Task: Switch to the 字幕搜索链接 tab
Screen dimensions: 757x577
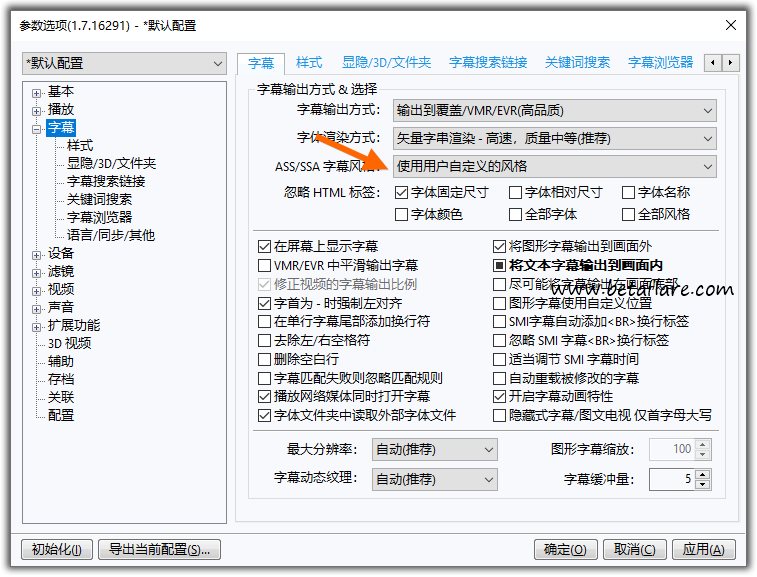Action: (x=487, y=63)
